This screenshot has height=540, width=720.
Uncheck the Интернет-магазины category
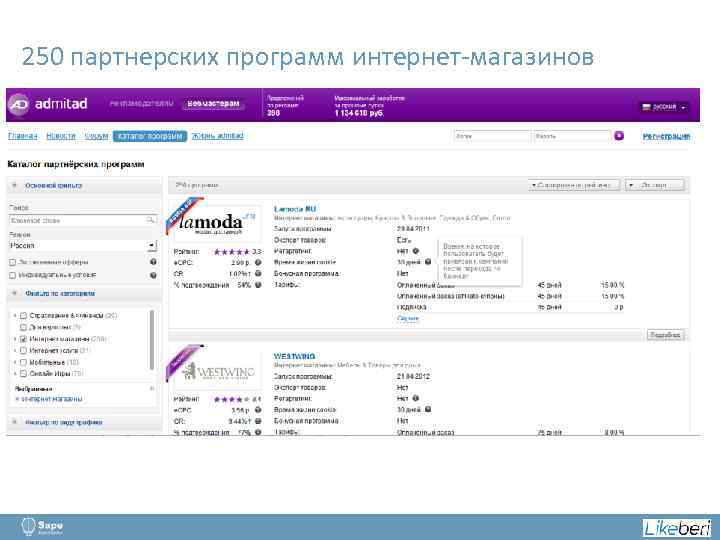[23, 339]
